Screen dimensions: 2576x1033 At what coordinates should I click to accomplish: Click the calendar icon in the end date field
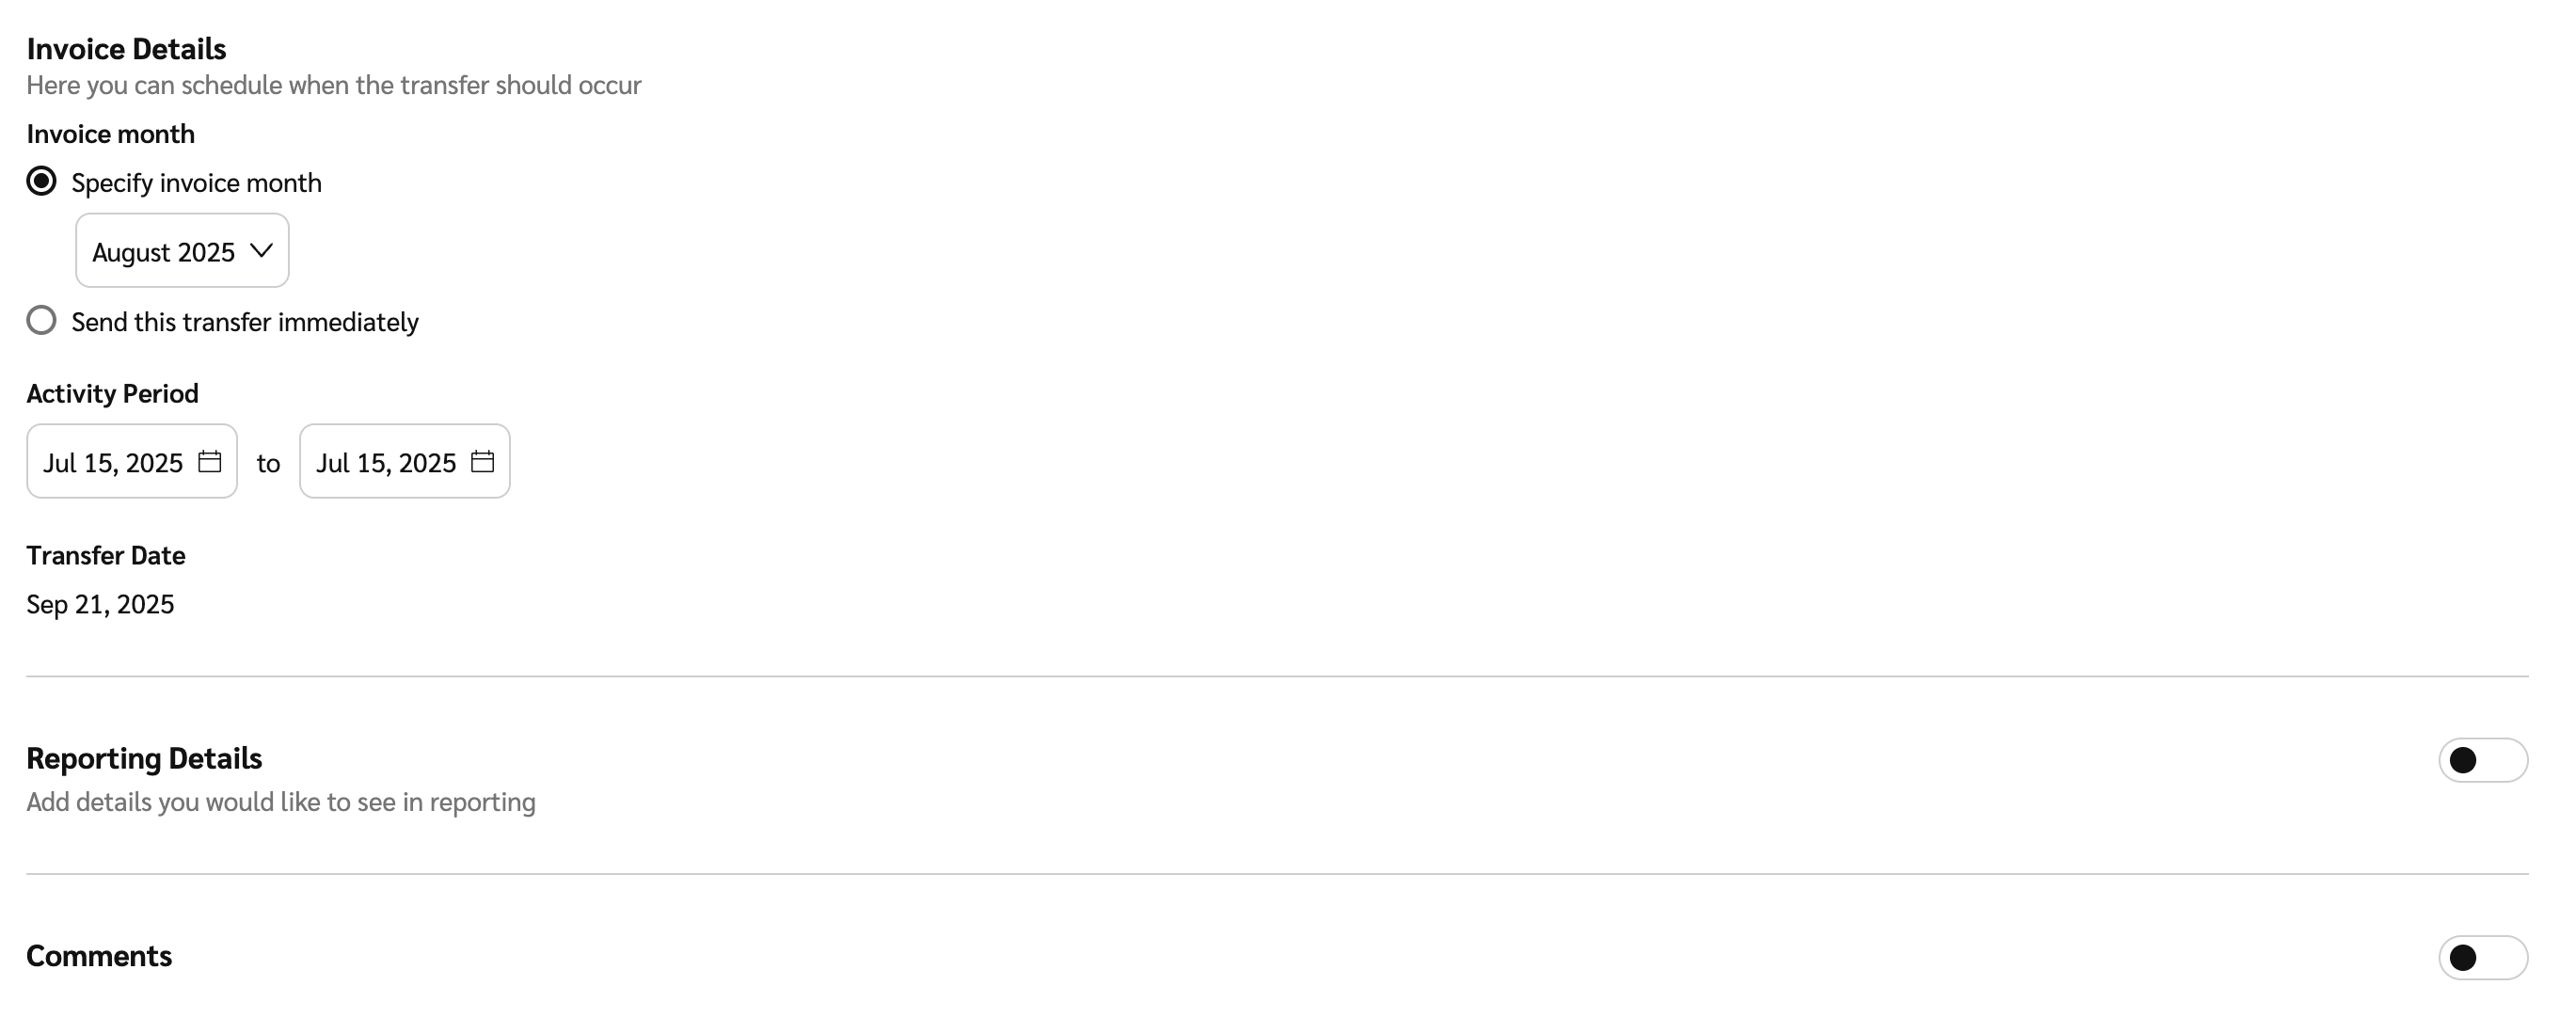coord(482,461)
